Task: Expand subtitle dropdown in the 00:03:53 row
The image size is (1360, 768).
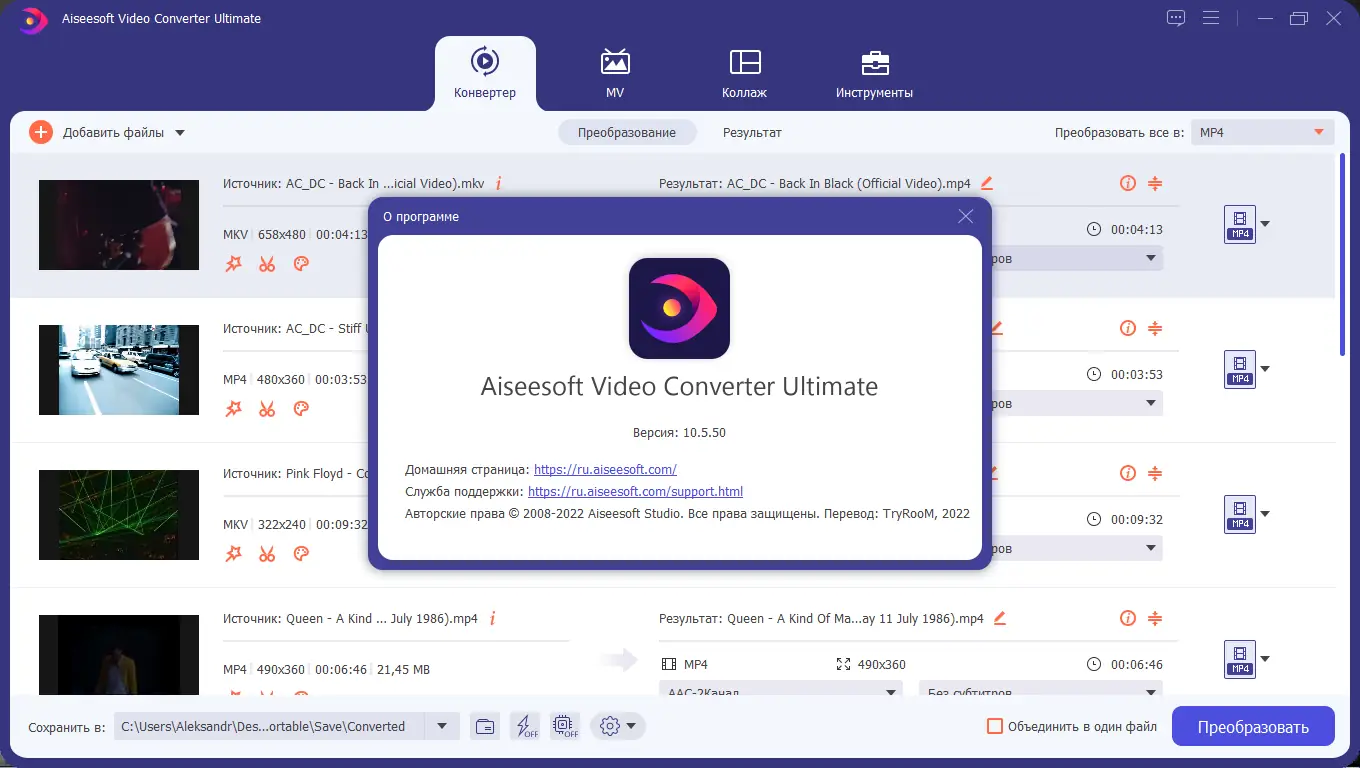Action: click(1150, 404)
